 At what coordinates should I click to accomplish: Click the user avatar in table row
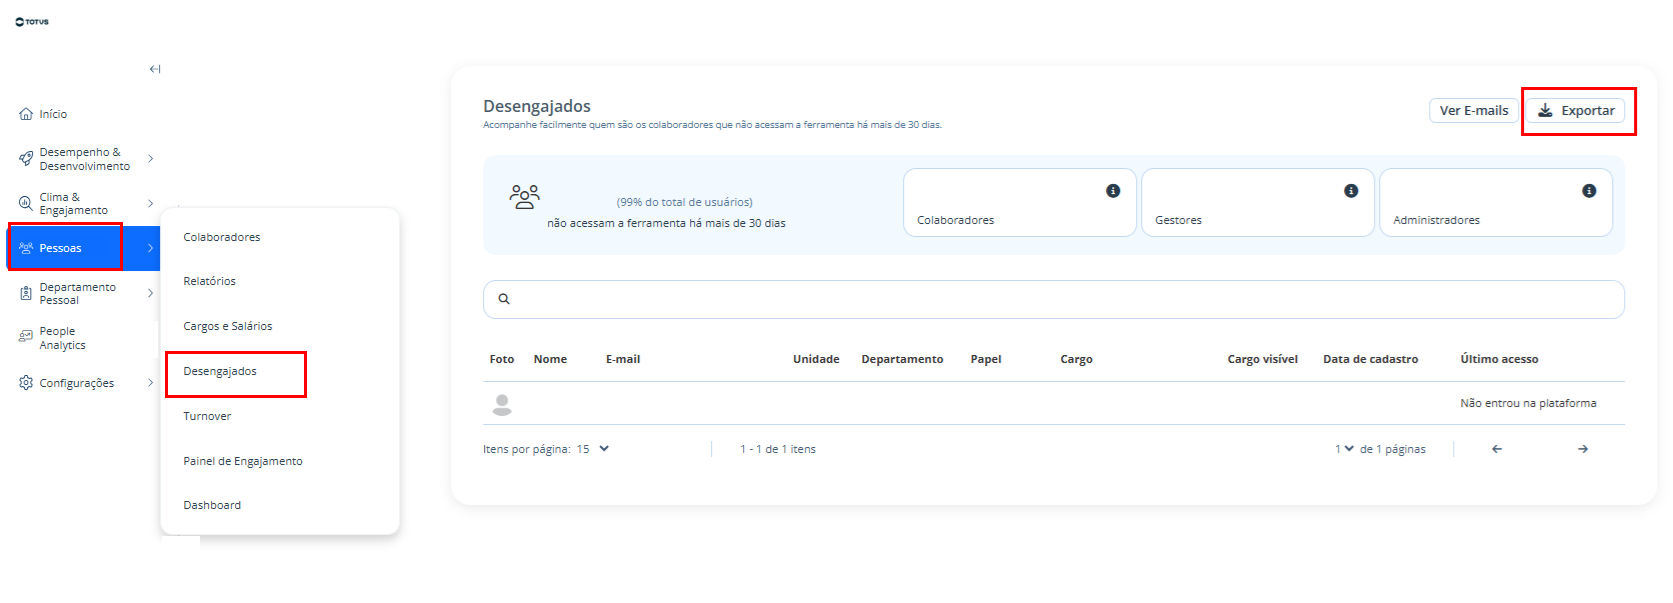503,404
